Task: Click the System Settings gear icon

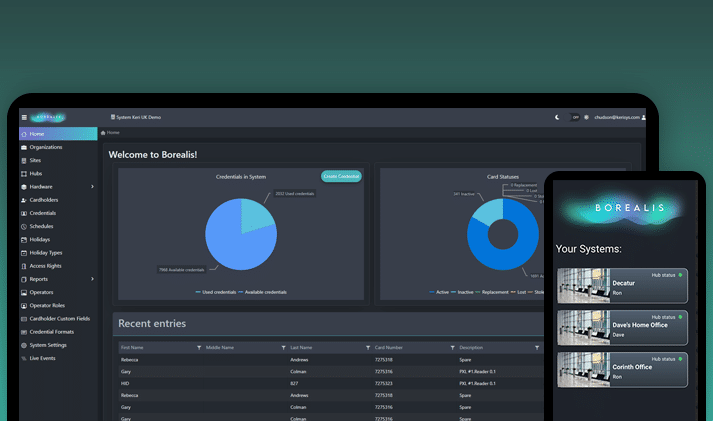Action: tap(24, 345)
